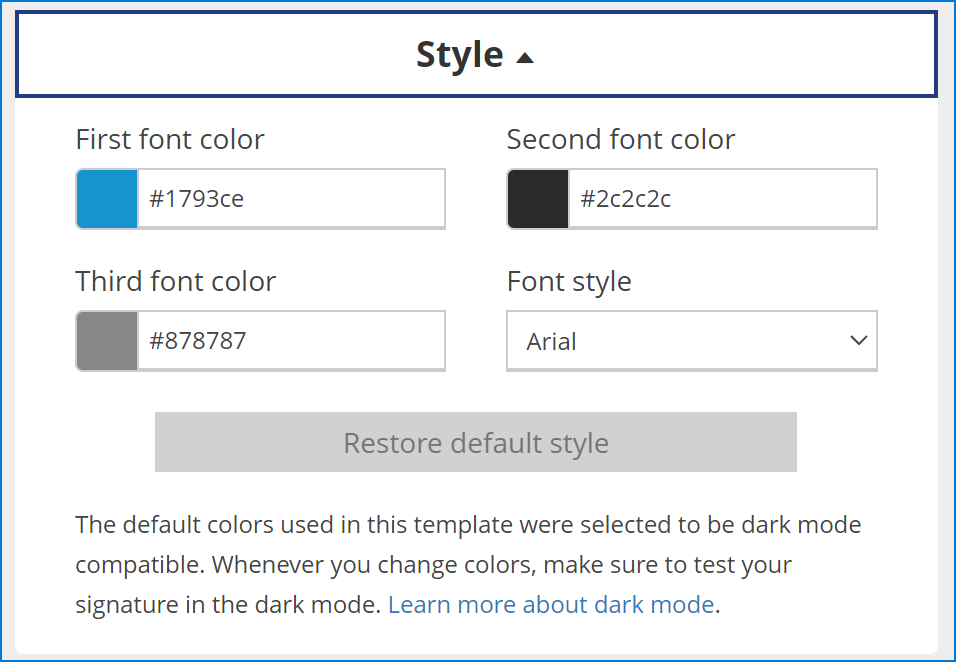Click the Second font color label
956x662 pixels.
[x=621, y=140]
